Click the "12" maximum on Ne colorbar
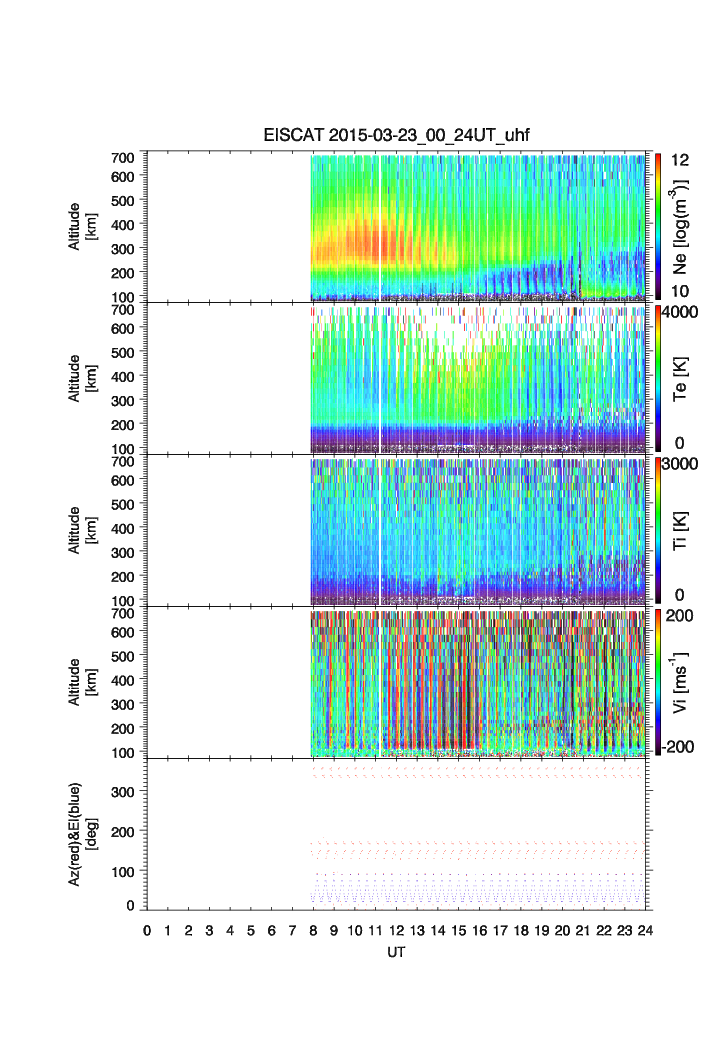The width and height of the screenshot is (708, 1062). point(680,160)
